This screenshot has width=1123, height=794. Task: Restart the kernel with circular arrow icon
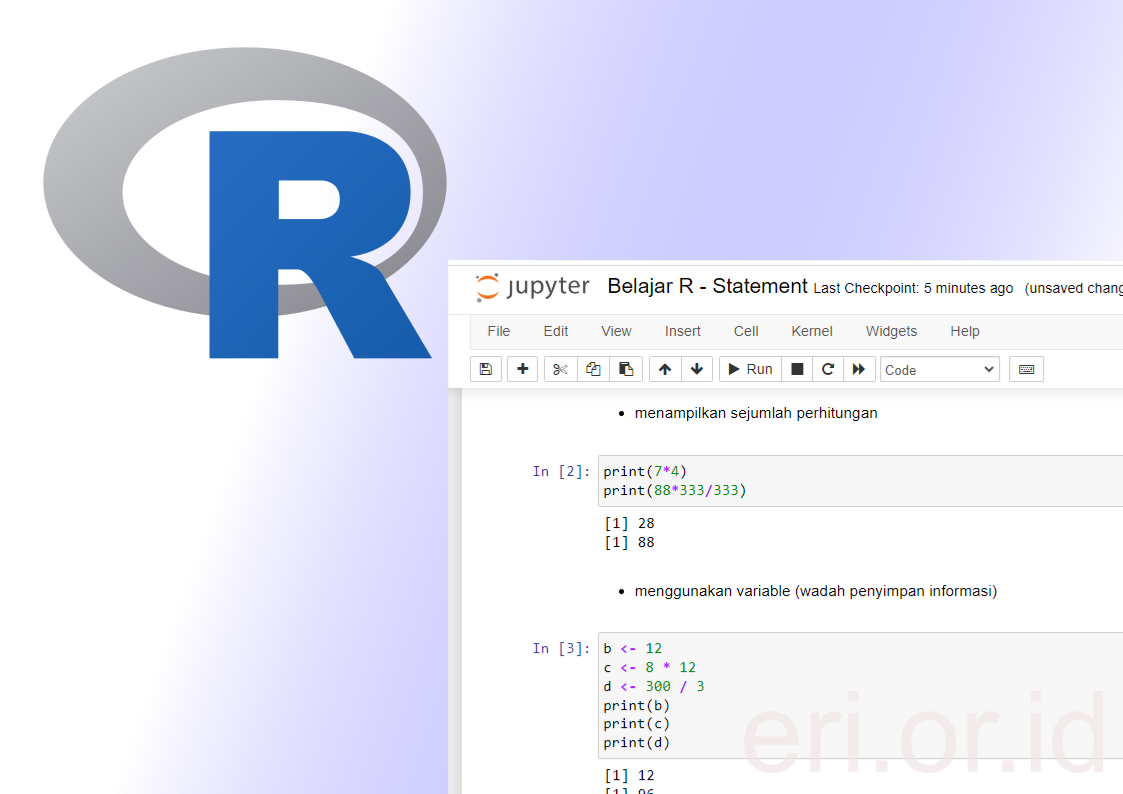[828, 369]
